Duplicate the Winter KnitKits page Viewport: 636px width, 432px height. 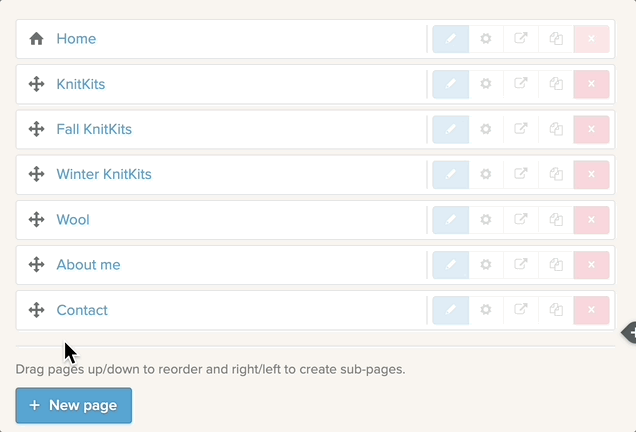556,174
